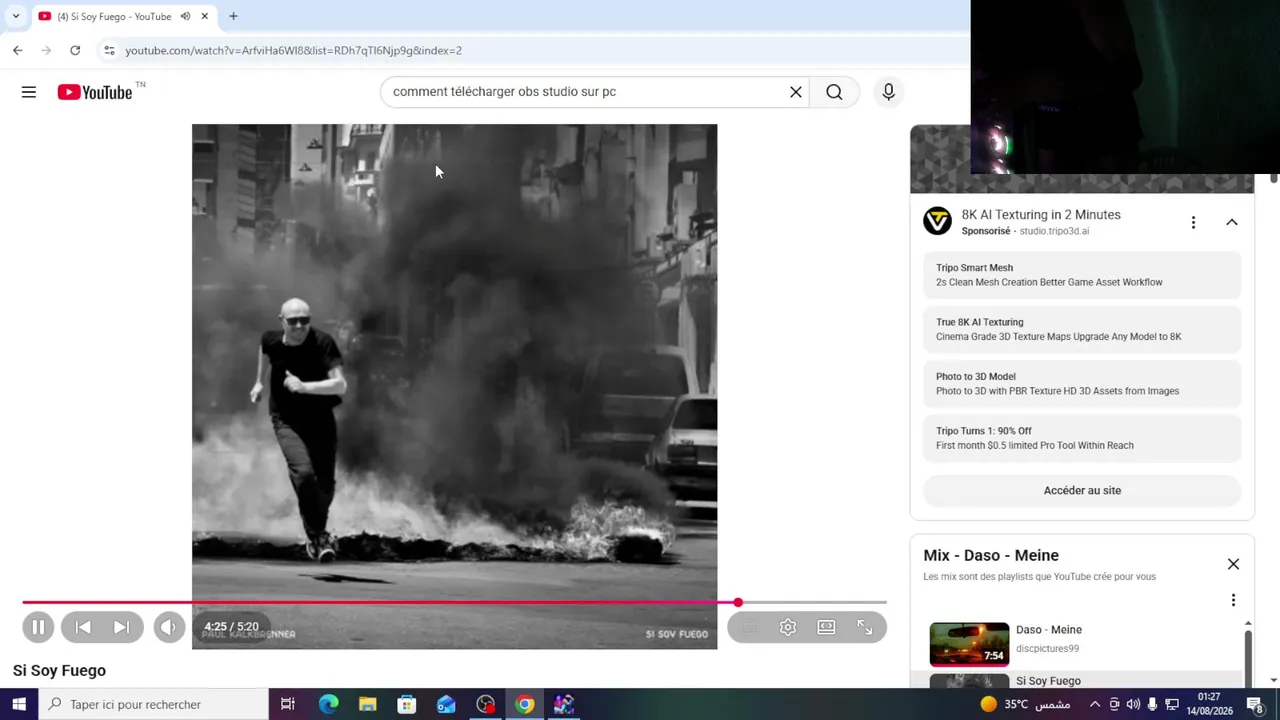Open the 8K AI Texturing ad title
Screen dimensions: 1280x720
[x=1041, y=215]
